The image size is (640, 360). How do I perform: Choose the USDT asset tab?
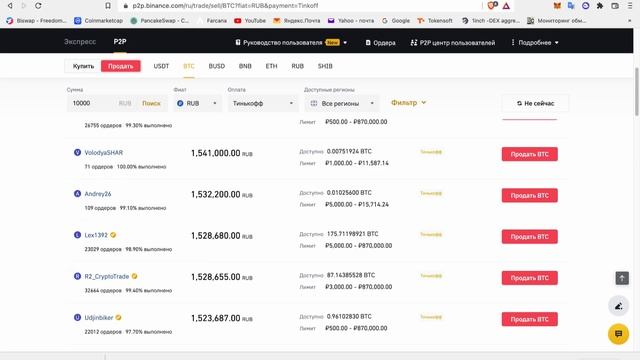(161, 66)
